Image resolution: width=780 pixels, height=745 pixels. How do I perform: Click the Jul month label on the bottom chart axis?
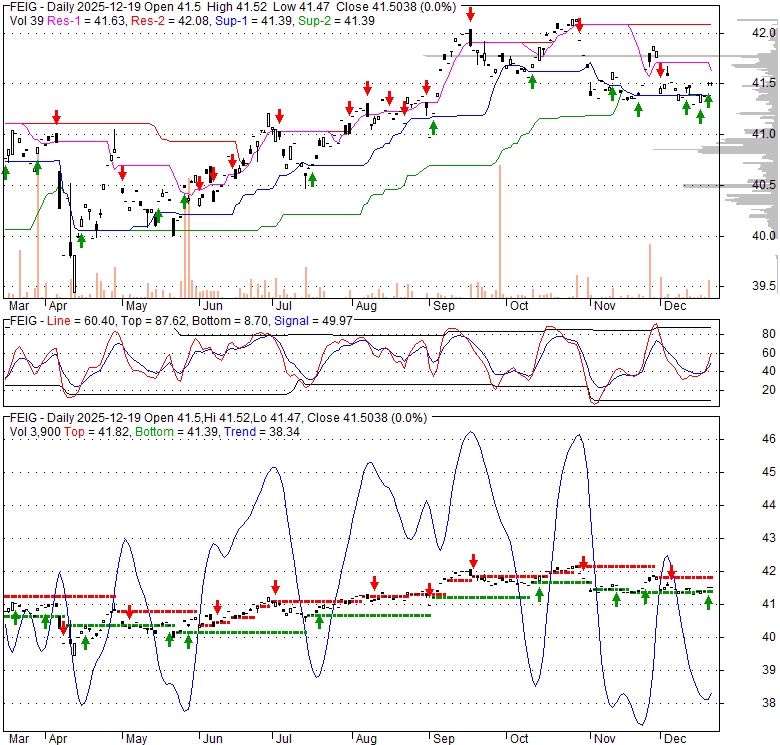pyautogui.click(x=284, y=740)
